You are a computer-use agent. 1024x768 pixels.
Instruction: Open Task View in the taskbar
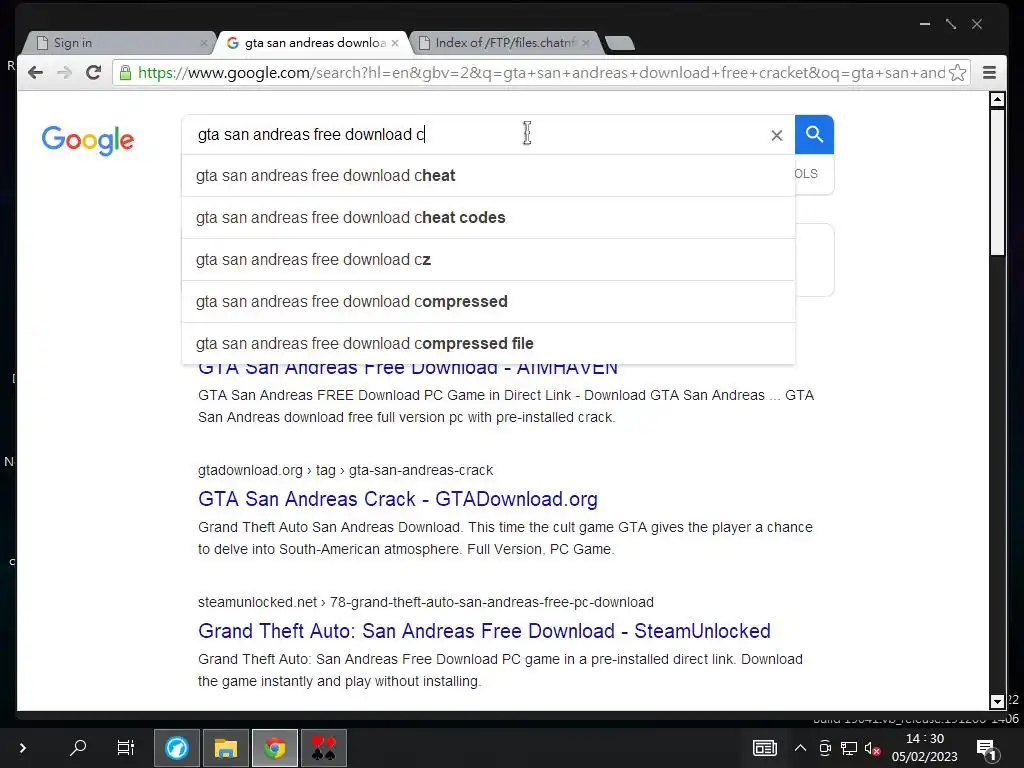click(125, 747)
